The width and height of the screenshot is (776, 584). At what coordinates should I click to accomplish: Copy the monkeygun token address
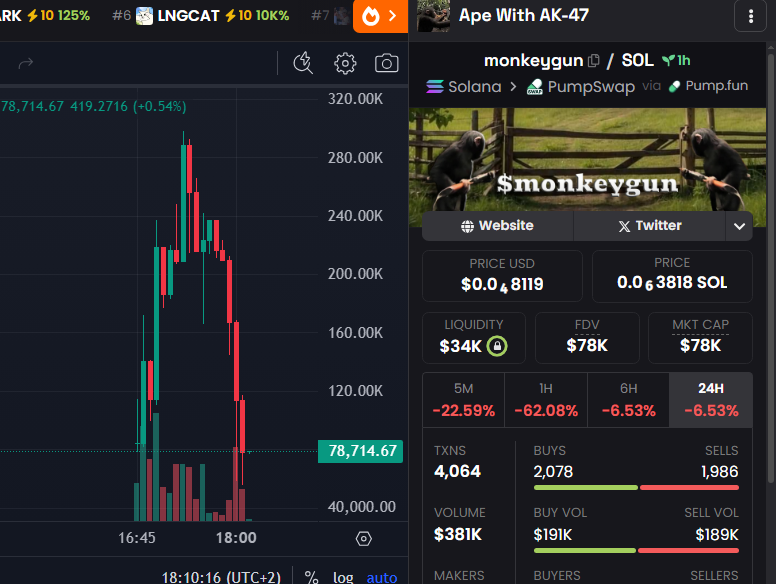pos(594,61)
